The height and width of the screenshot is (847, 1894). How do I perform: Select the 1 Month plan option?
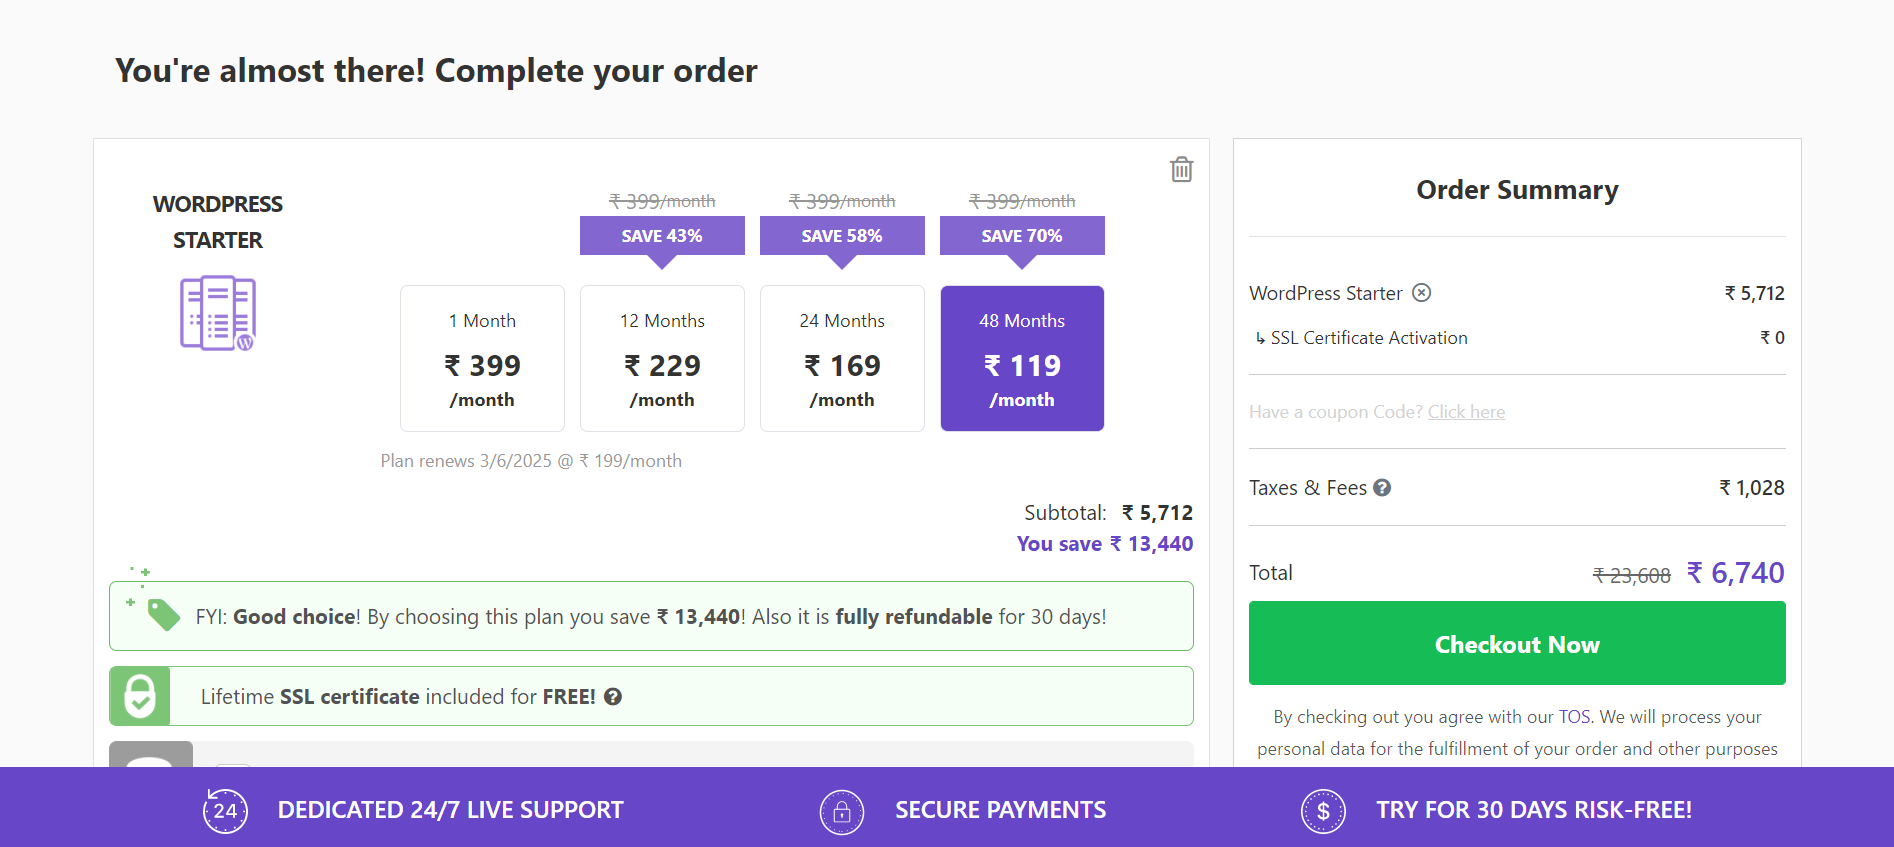482,358
